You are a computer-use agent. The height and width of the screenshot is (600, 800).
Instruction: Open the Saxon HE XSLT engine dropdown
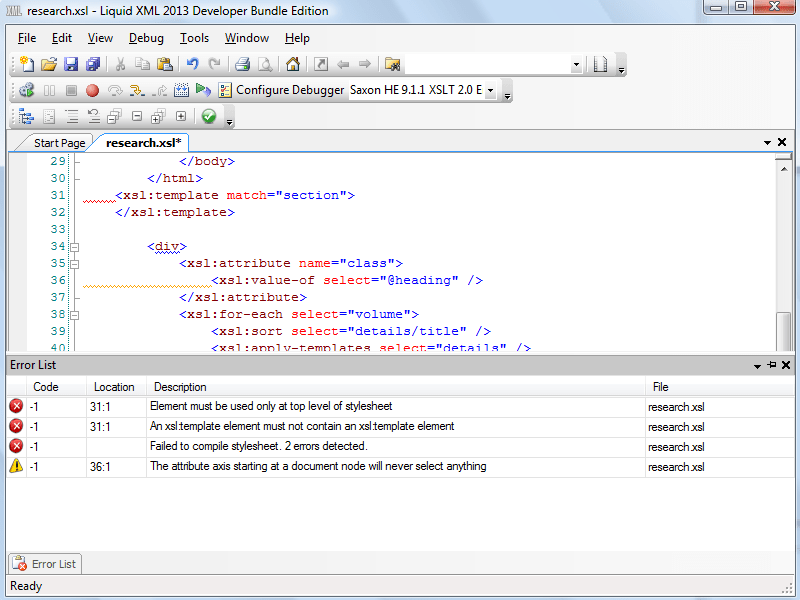point(490,91)
